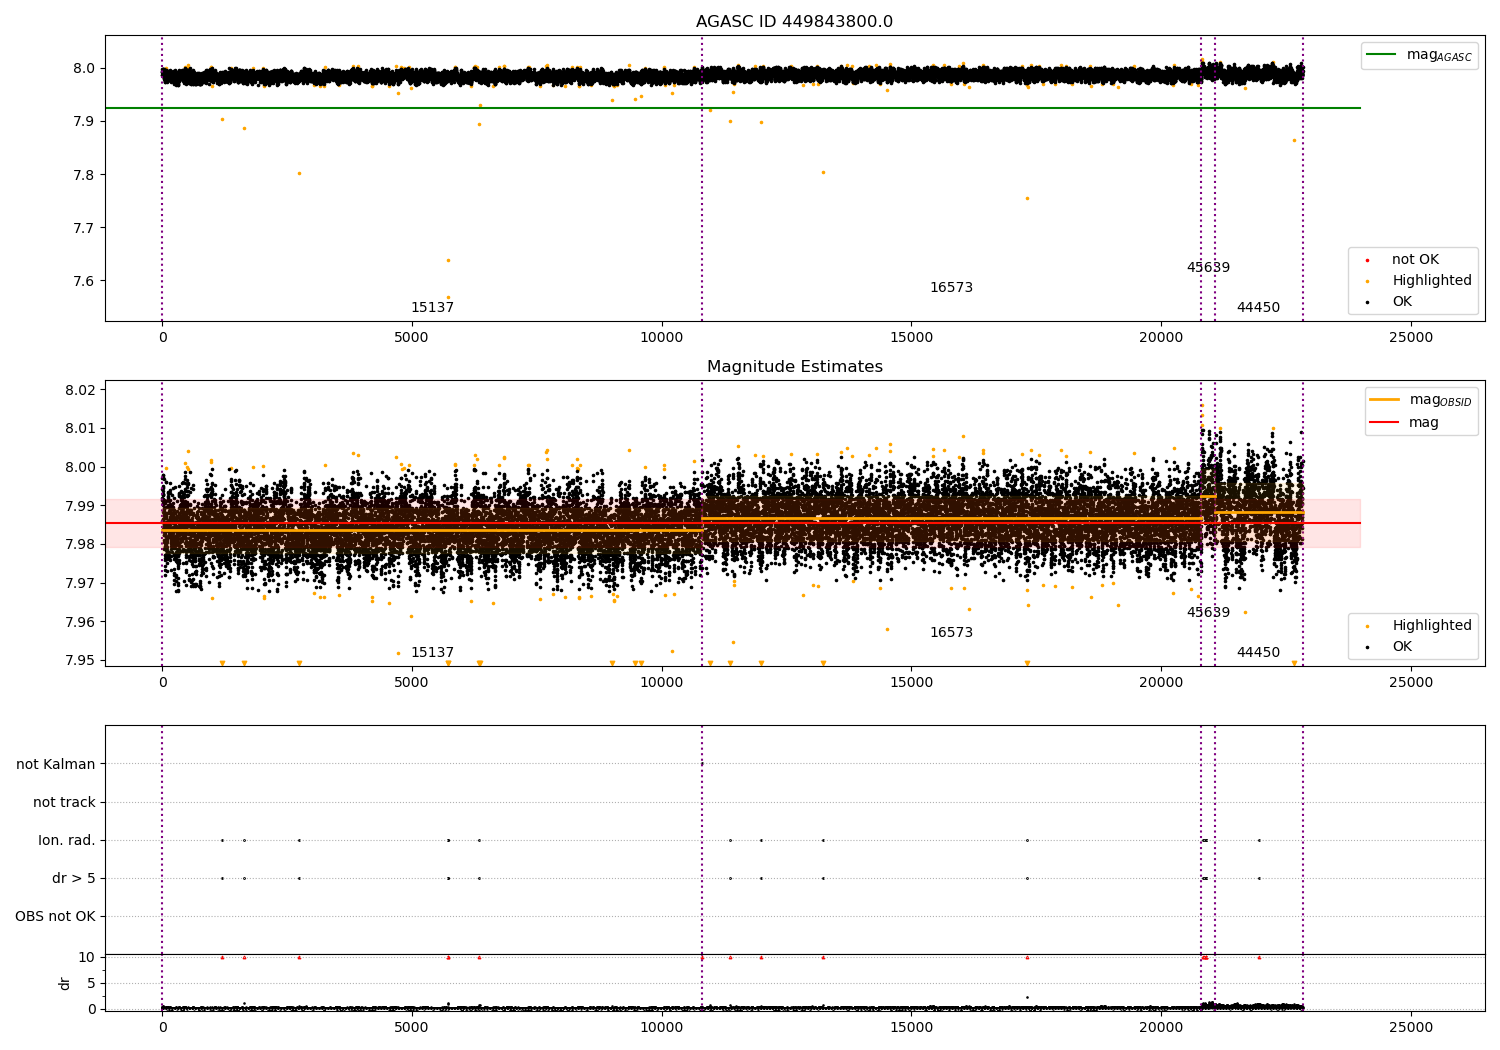This screenshot has width=1500, height=1050.
Task: Click the 7.99 y-axis tick label
Action: [79, 506]
